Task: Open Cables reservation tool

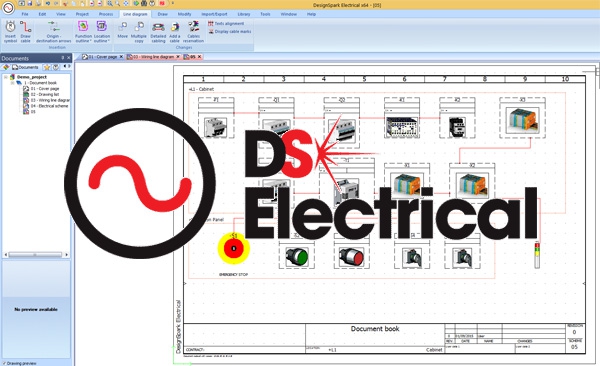Action: click(193, 32)
